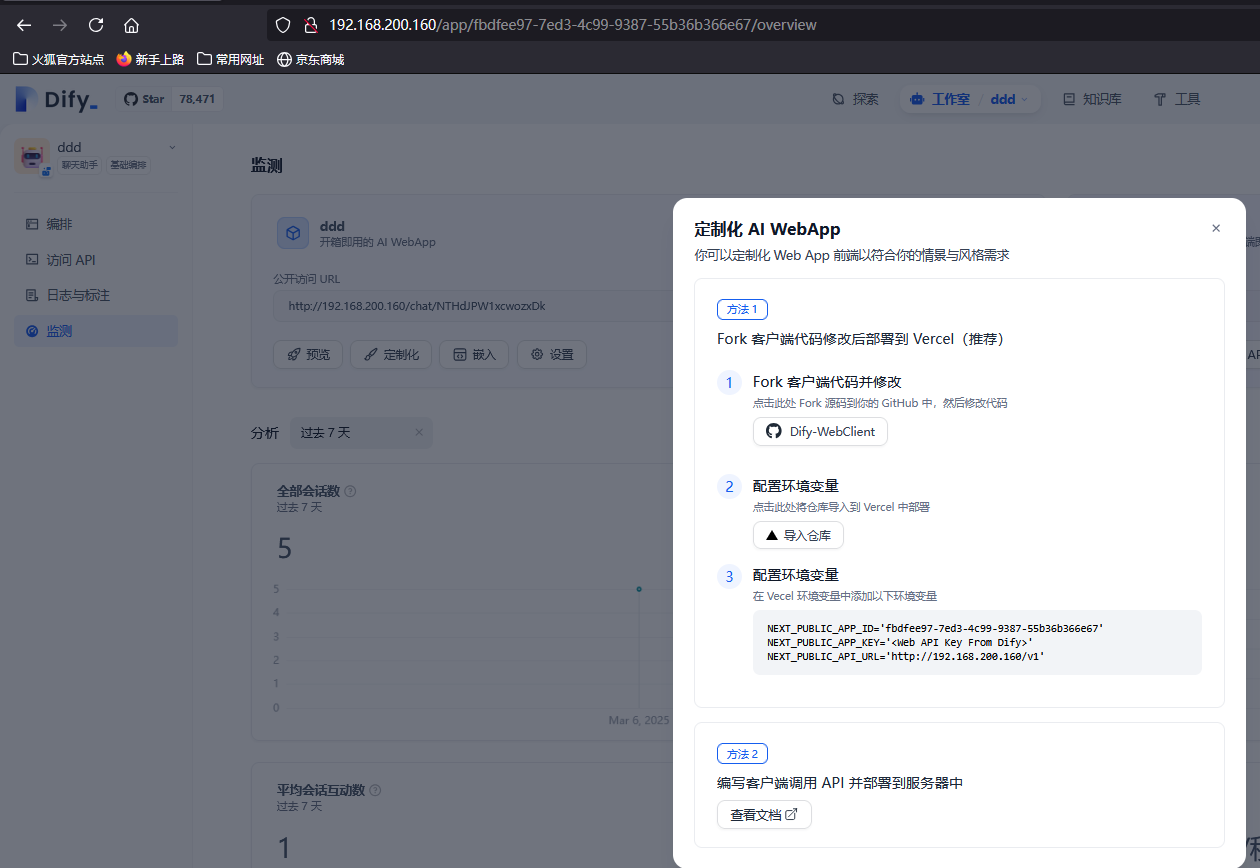The width and height of the screenshot is (1260, 868).
Task: Click the 监测 page heading
Action: pos(266,166)
